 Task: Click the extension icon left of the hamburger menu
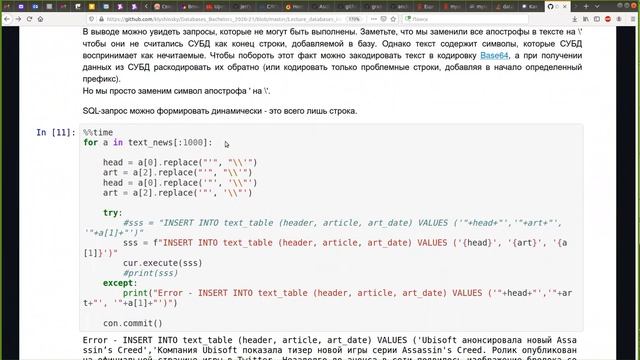[x=619, y=19]
